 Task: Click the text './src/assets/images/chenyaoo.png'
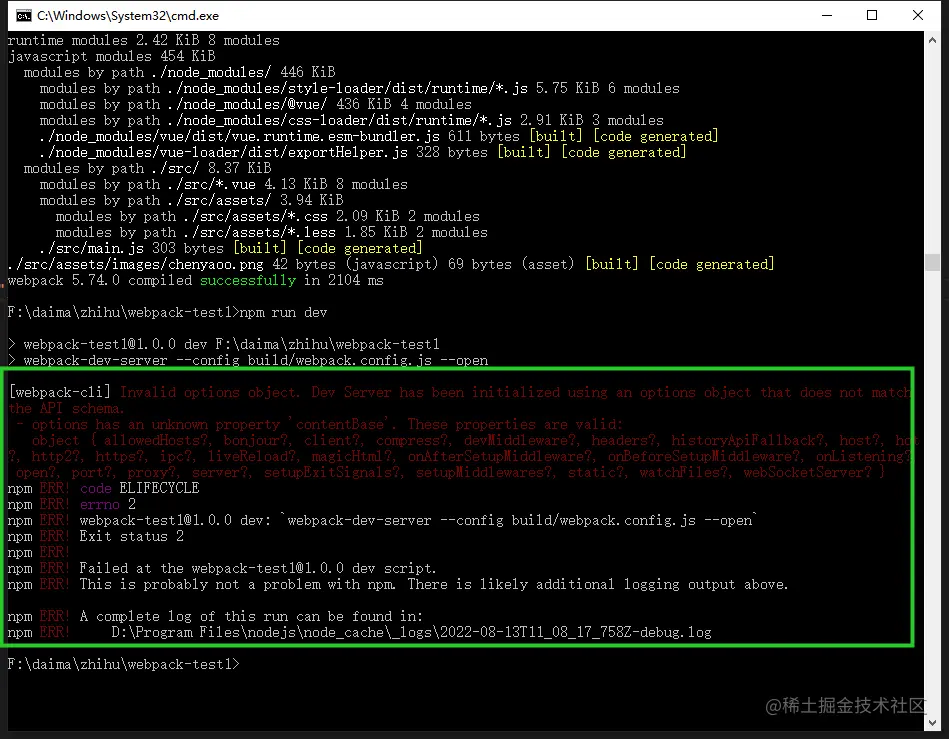coord(136,264)
